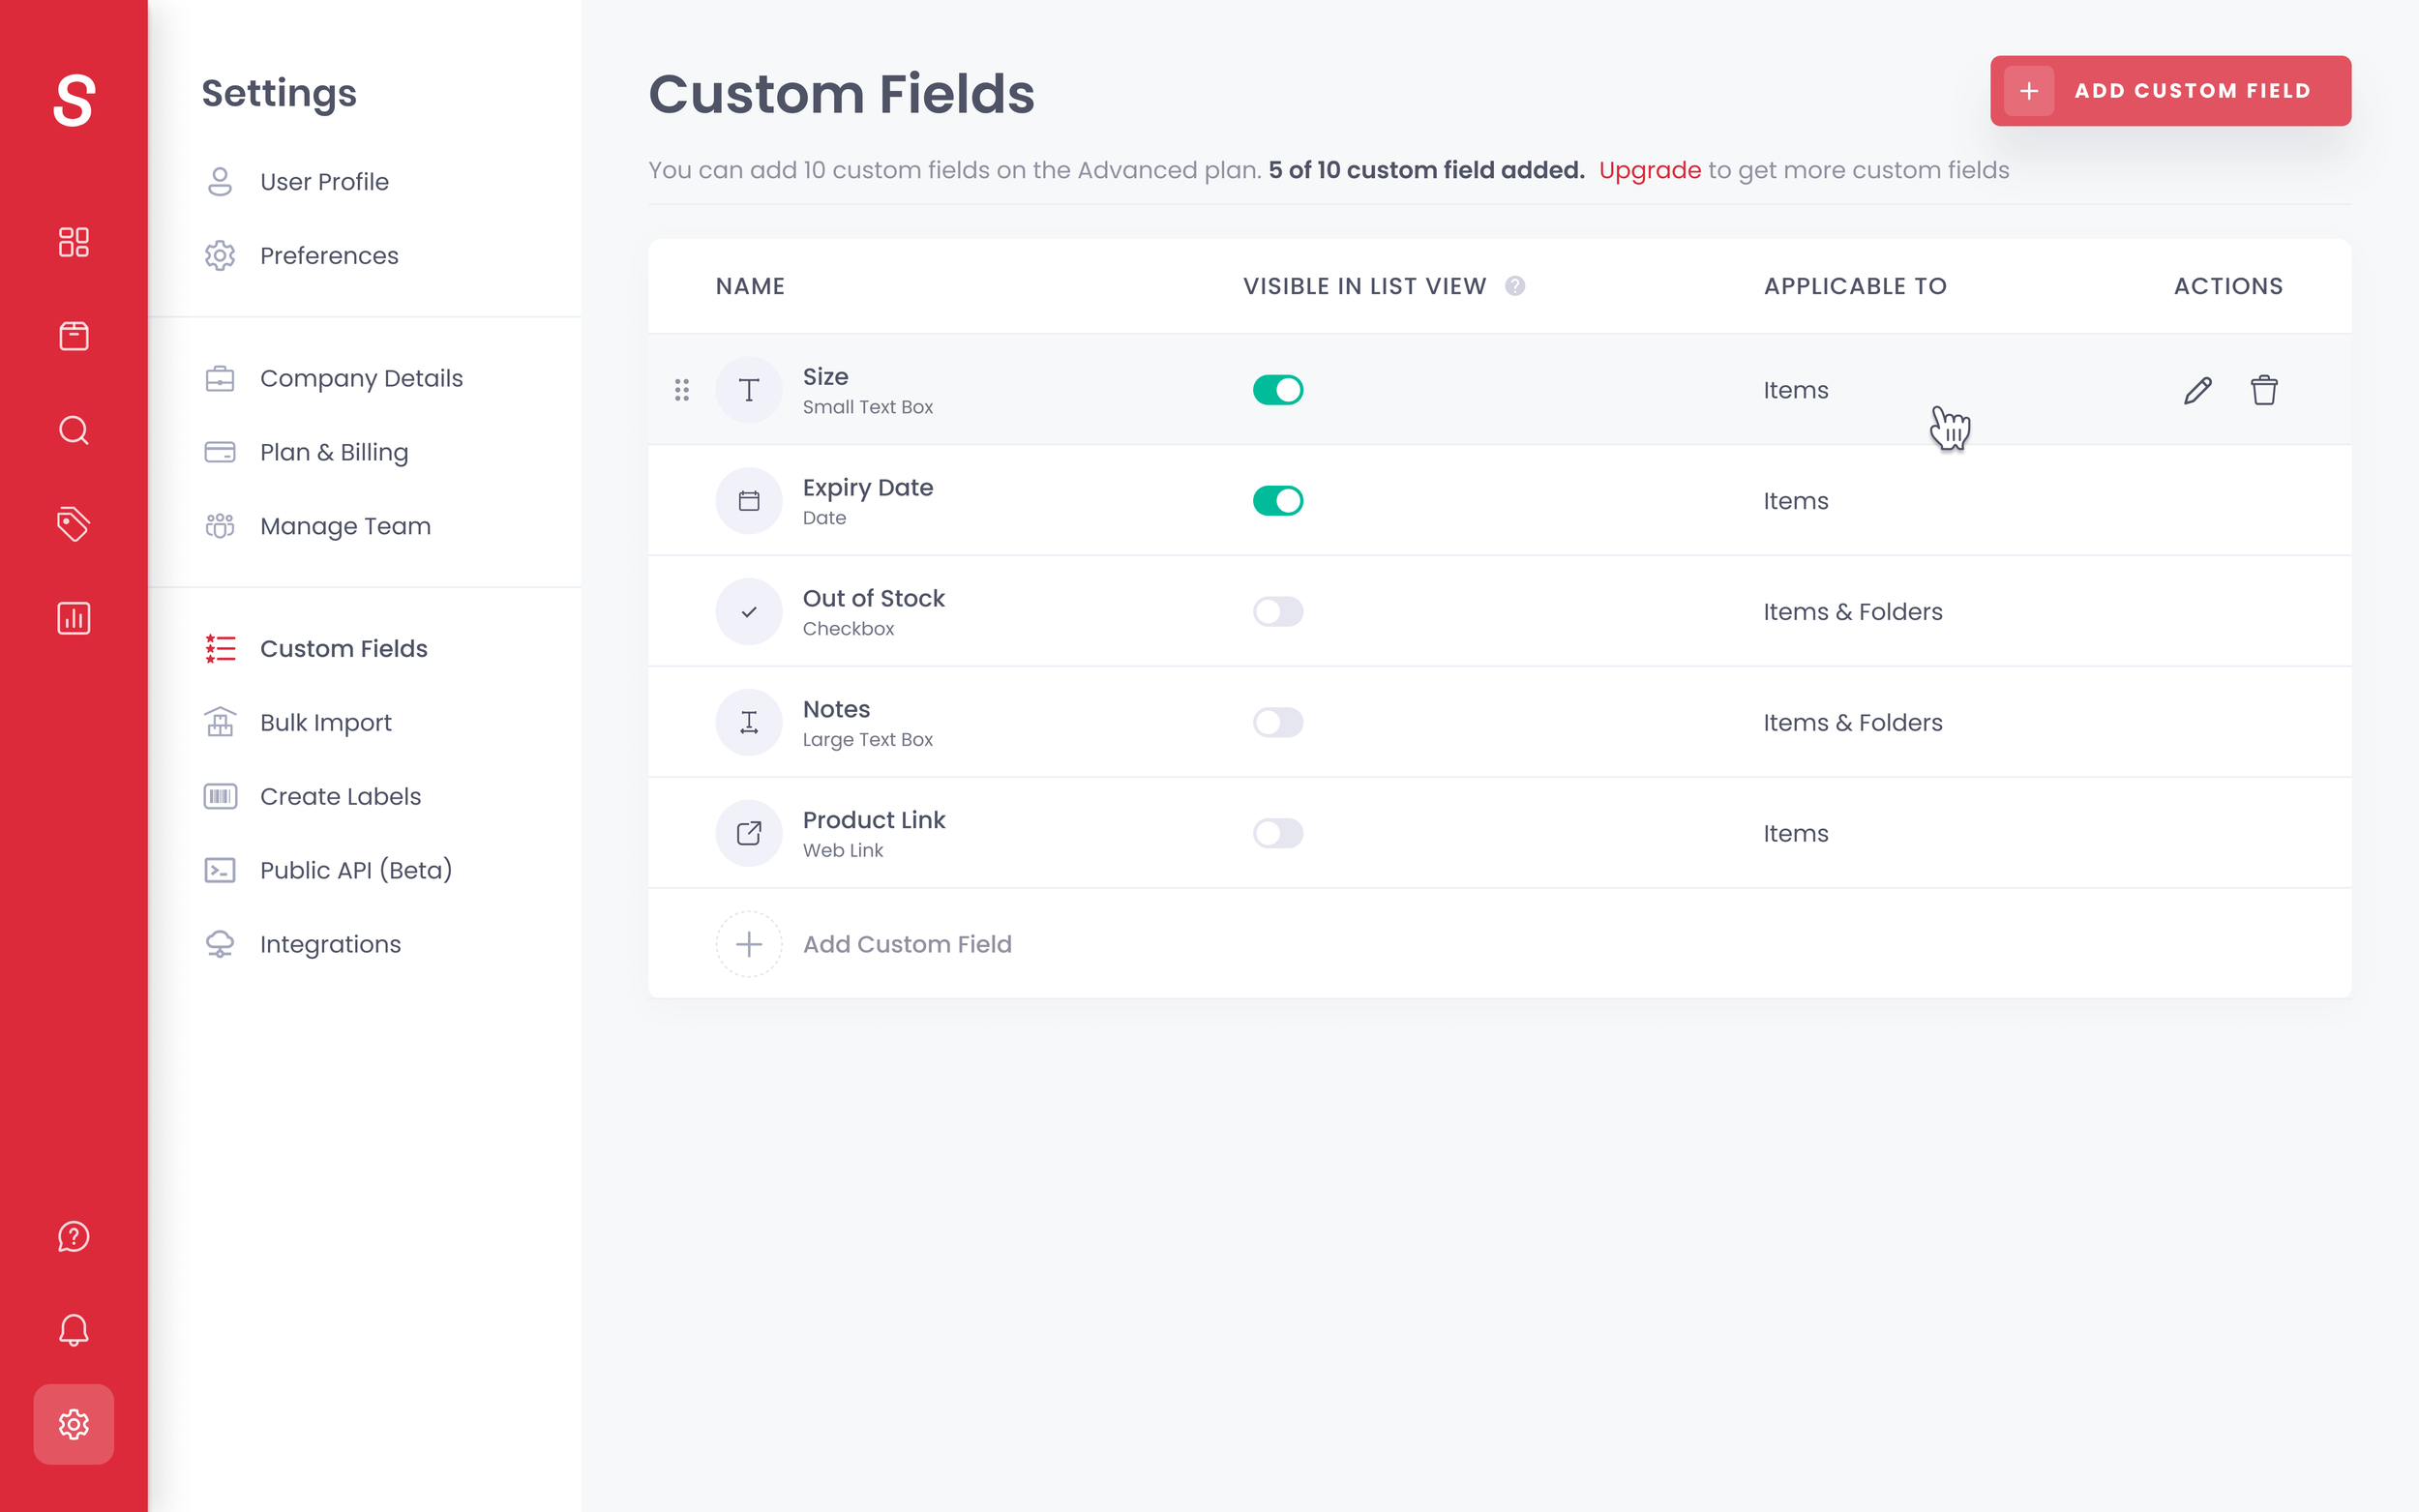
Task: Enable Notes list view toggle
Action: pyautogui.click(x=1278, y=723)
